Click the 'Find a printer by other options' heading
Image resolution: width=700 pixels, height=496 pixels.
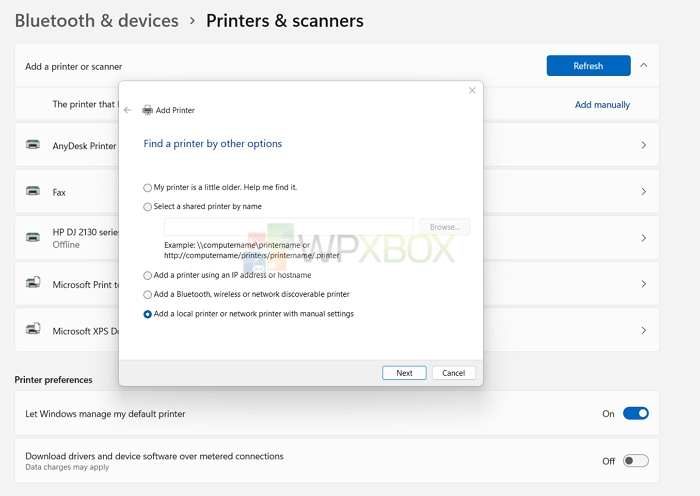click(212, 144)
